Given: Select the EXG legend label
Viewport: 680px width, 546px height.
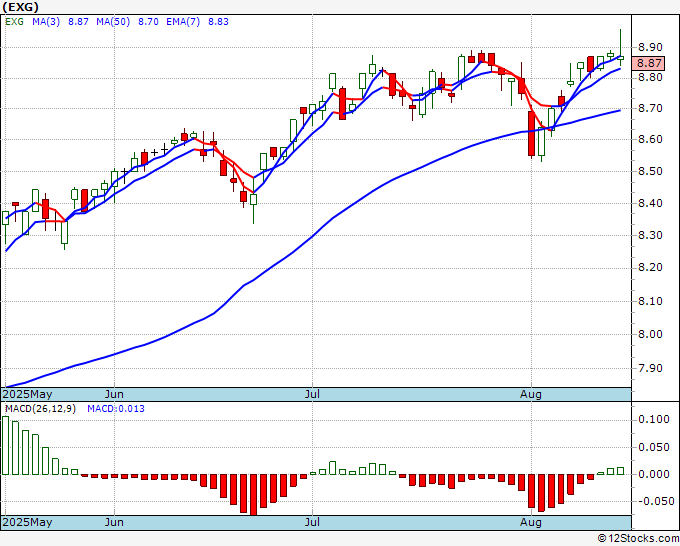Looking at the screenshot, I should (14, 22).
